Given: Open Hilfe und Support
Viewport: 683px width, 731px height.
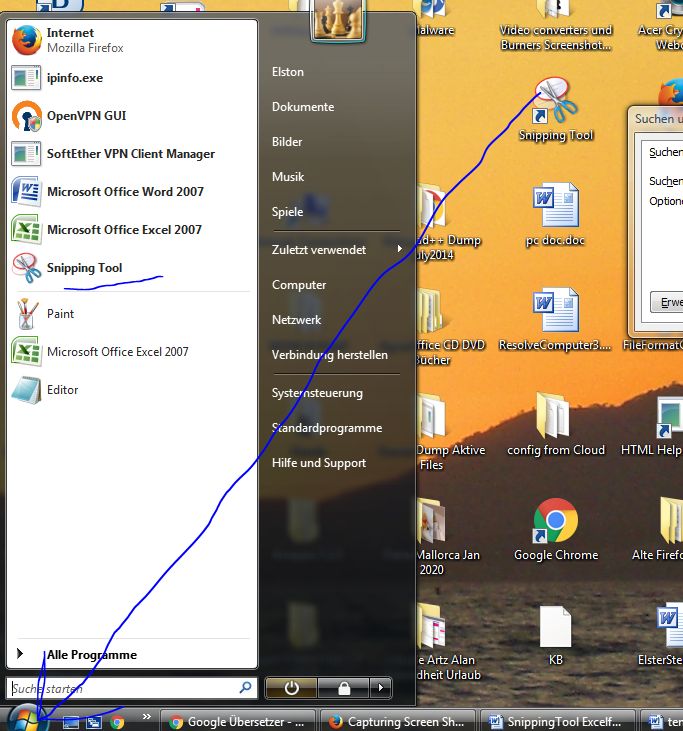Looking at the screenshot, I should pyautogui.click(x=319, y=463).
